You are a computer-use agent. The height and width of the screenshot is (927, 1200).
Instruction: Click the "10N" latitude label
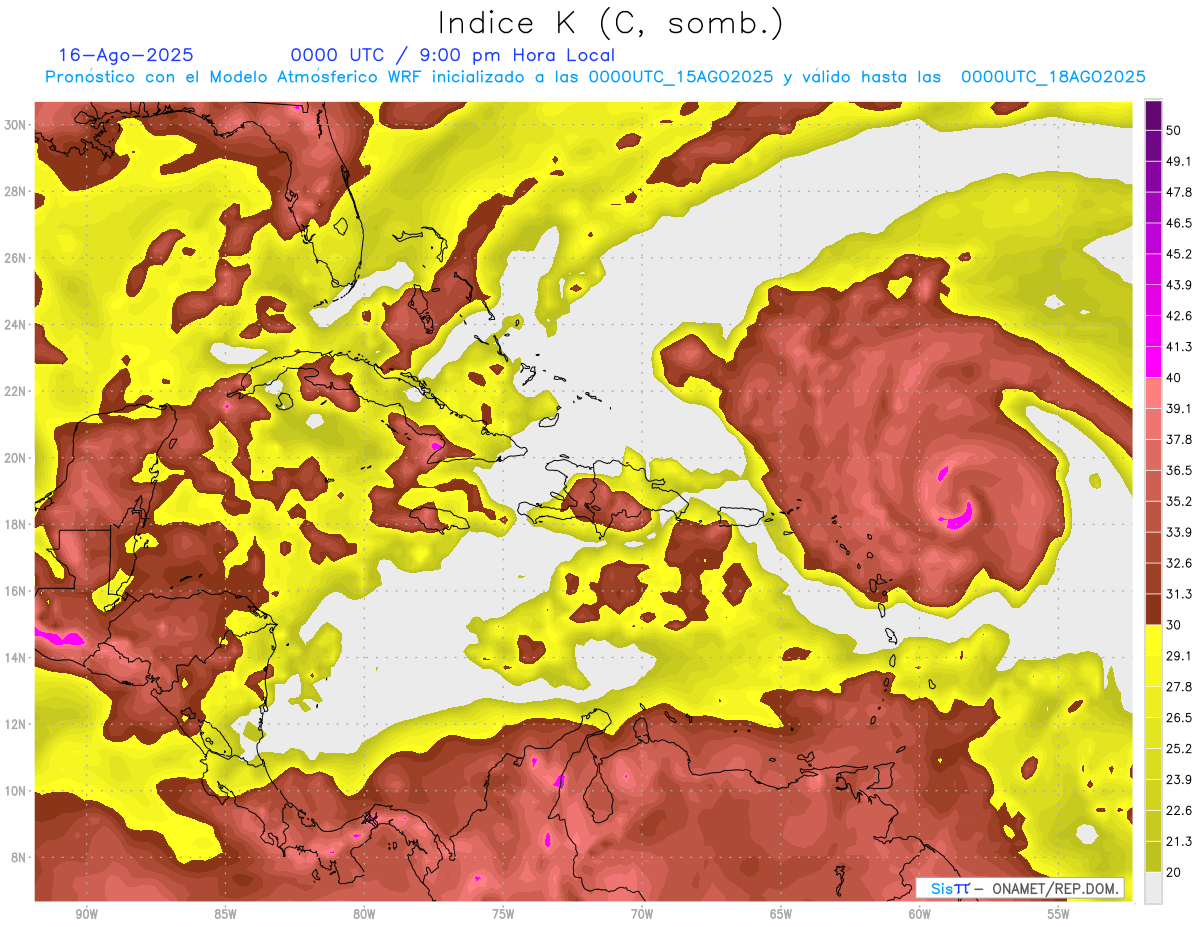pos(16,790)
